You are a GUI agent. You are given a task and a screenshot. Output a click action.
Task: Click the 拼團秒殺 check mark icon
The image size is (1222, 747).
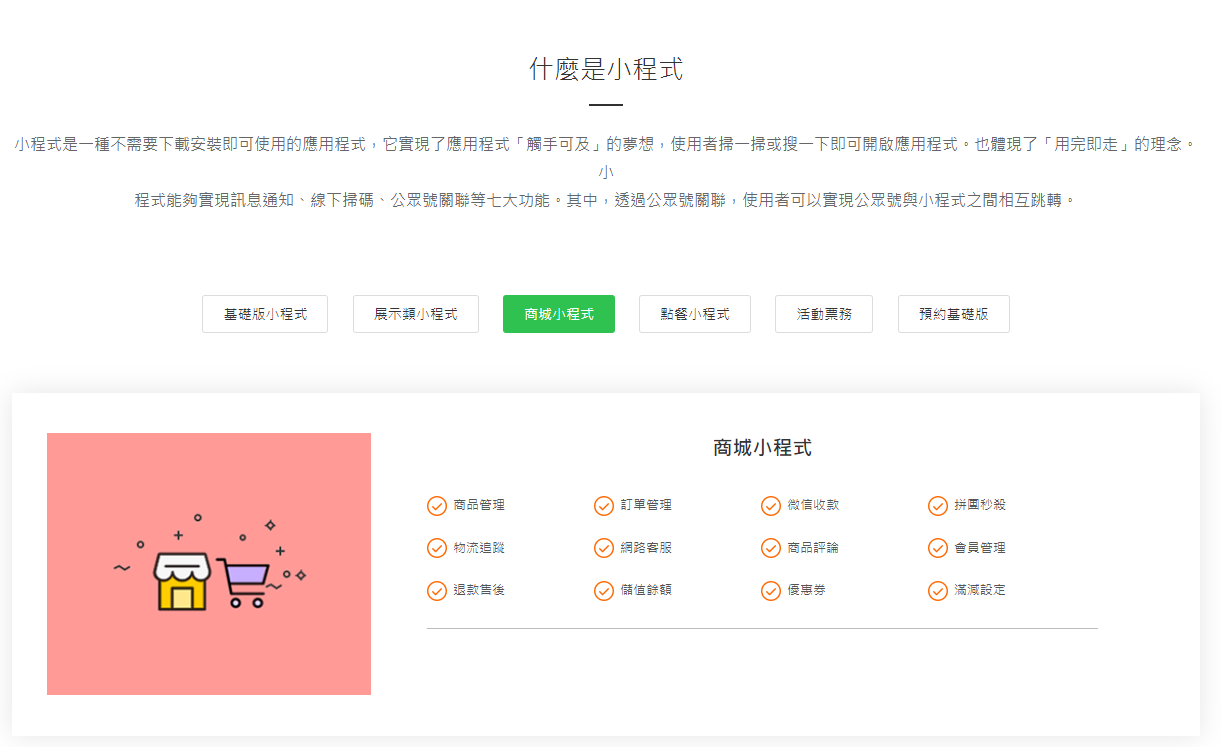point(936,506)
